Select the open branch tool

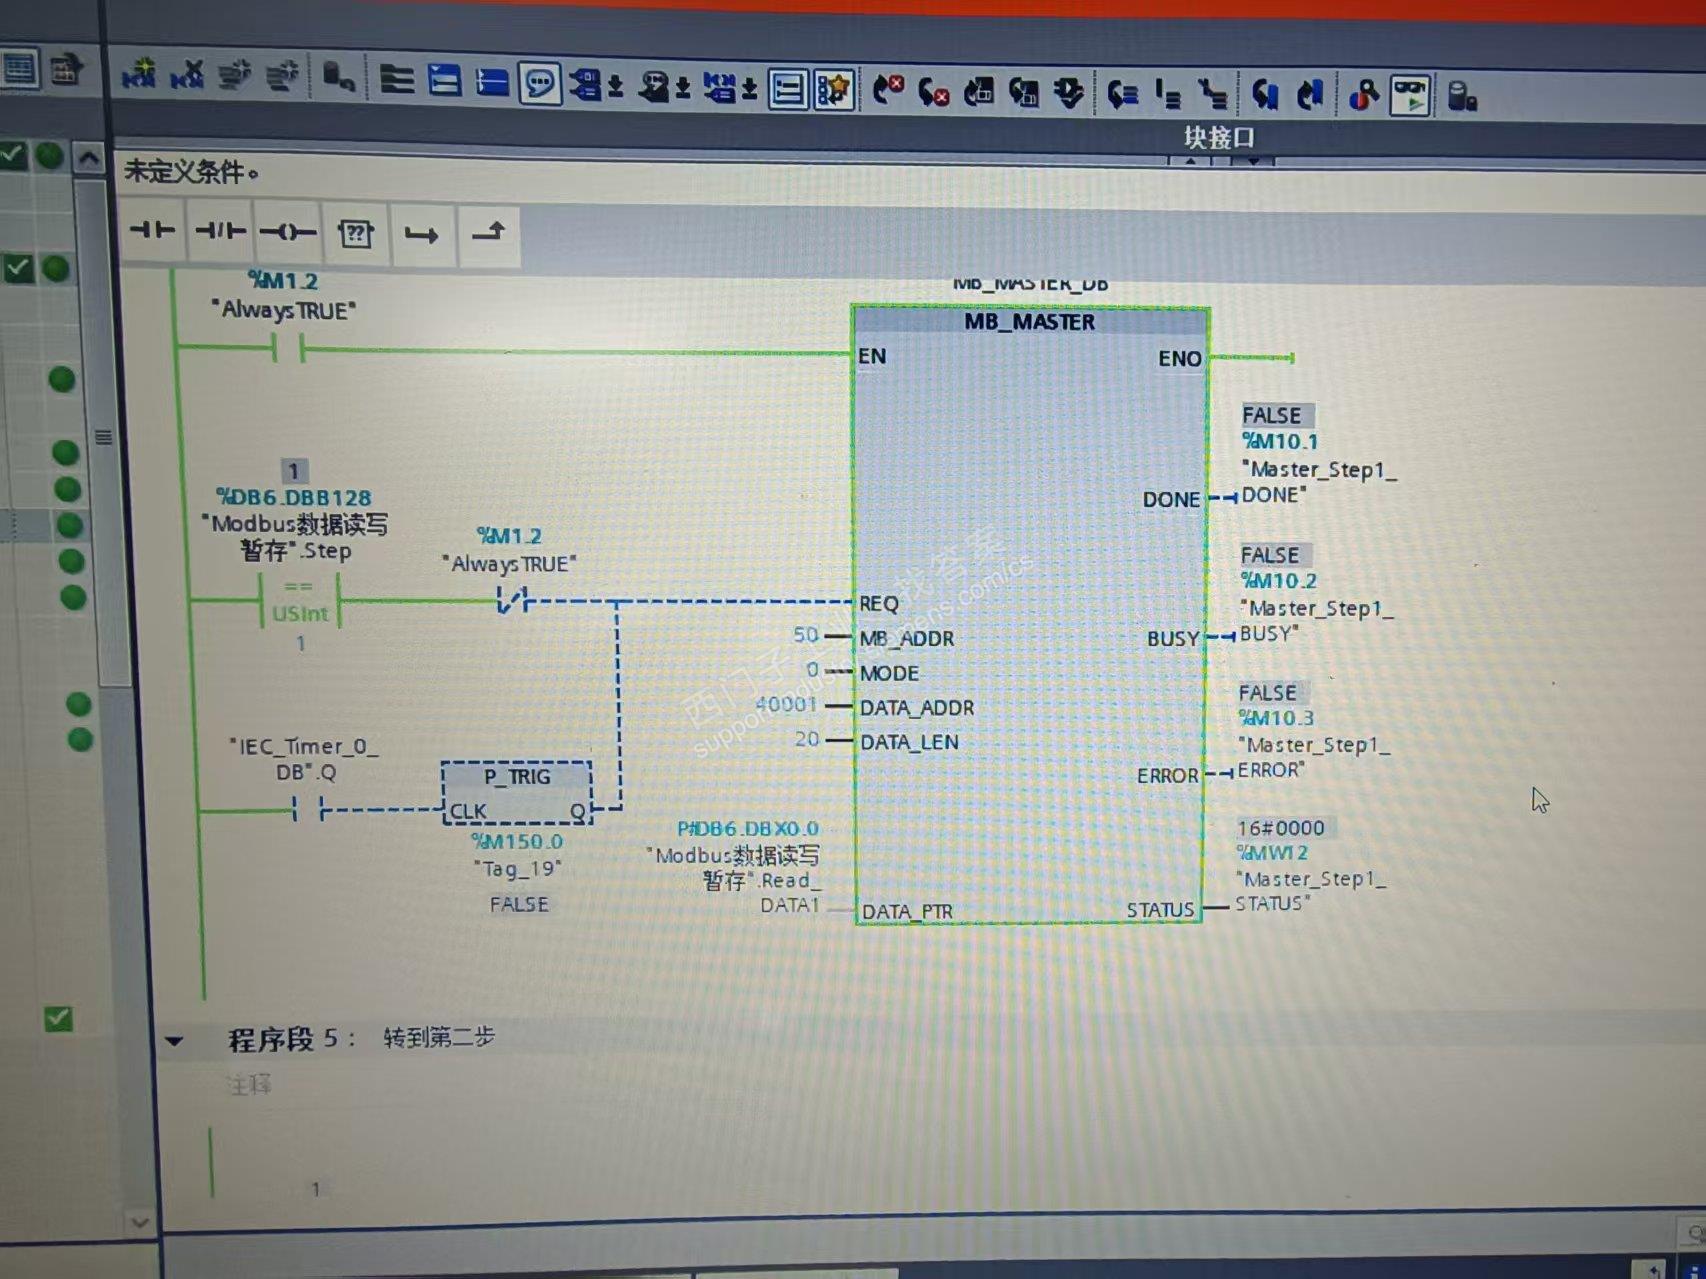click(421, 235)
